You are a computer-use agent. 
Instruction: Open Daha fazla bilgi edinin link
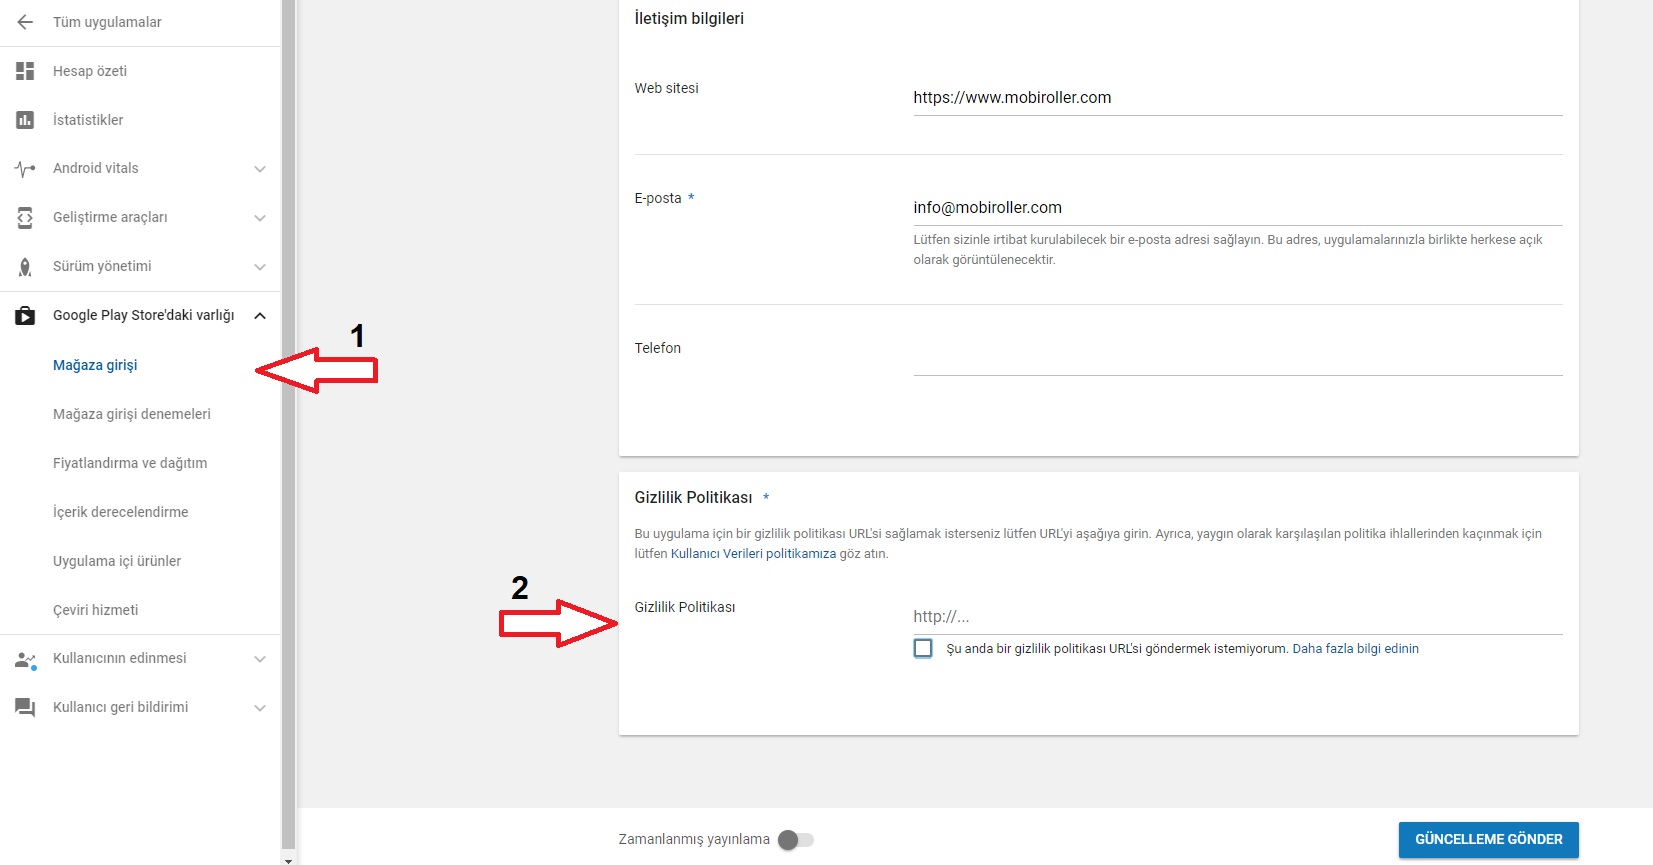[x=1355, y=649]
